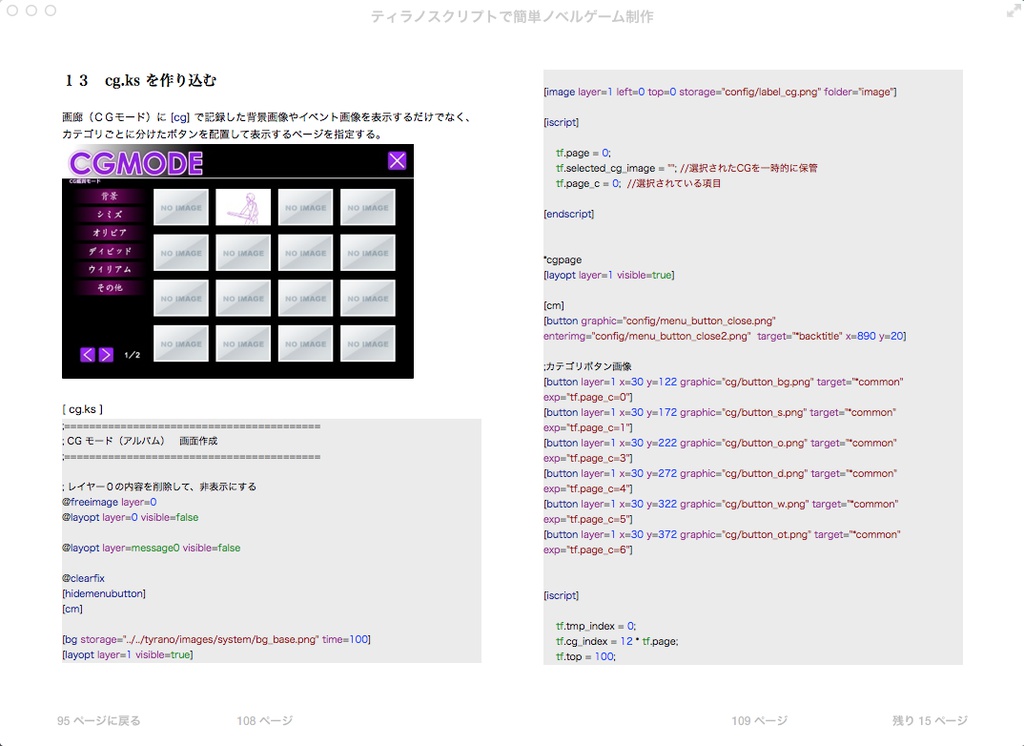Viewport: 1024px width, 746px height.
Task: Click the heading 13 cg.ks を作り込む
Action: [x=140, y=80]
